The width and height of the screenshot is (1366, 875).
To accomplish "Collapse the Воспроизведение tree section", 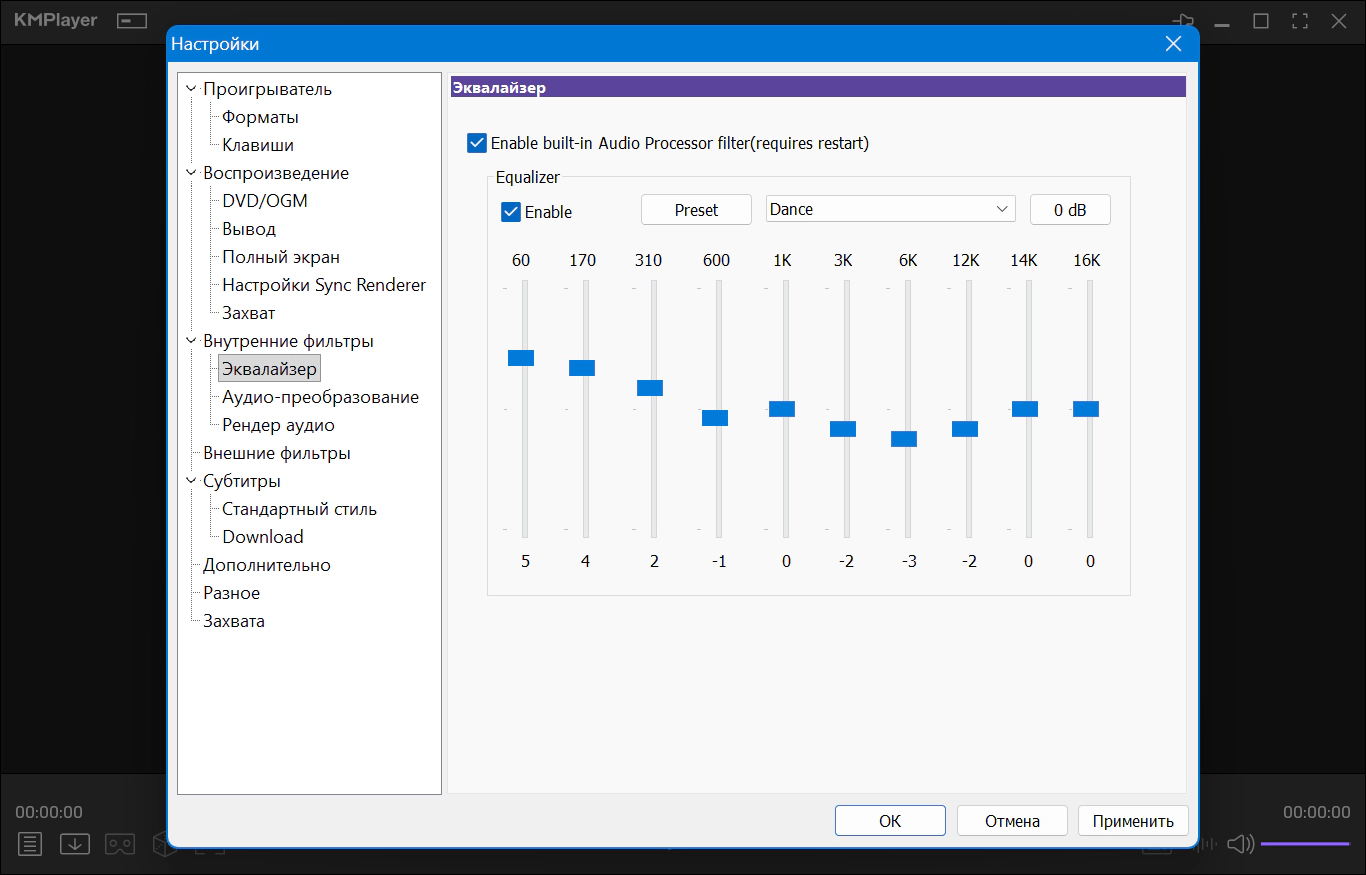I will pos(190,173).
